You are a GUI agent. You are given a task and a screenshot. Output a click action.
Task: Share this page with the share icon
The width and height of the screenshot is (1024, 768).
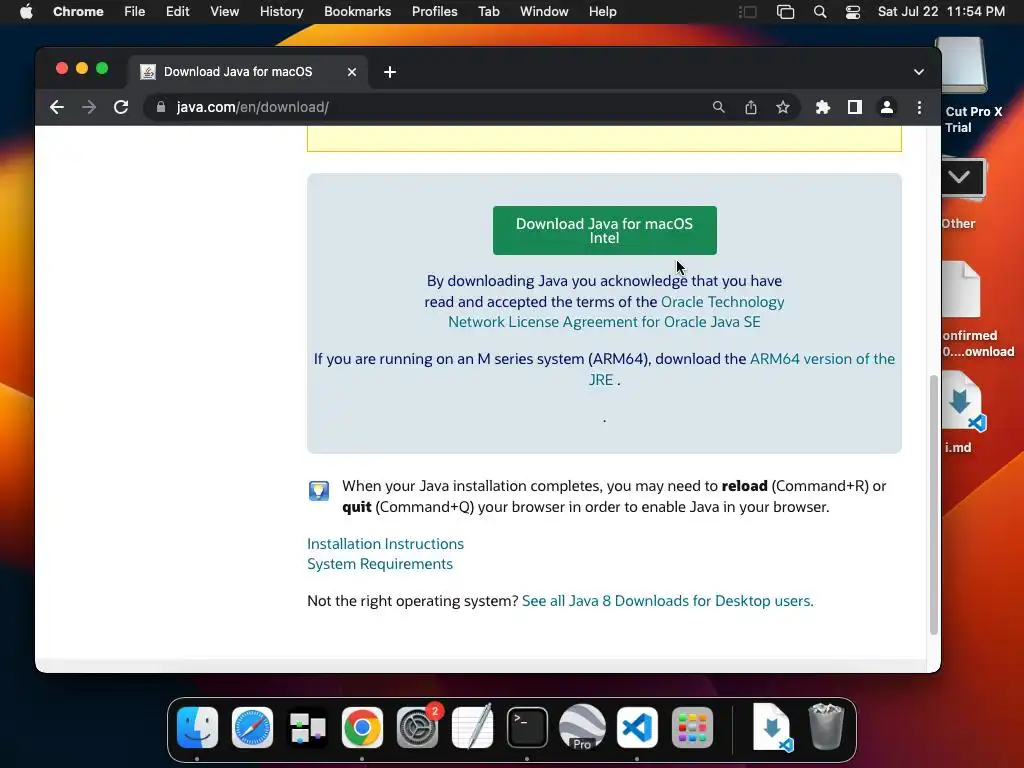tap(751, 107)
